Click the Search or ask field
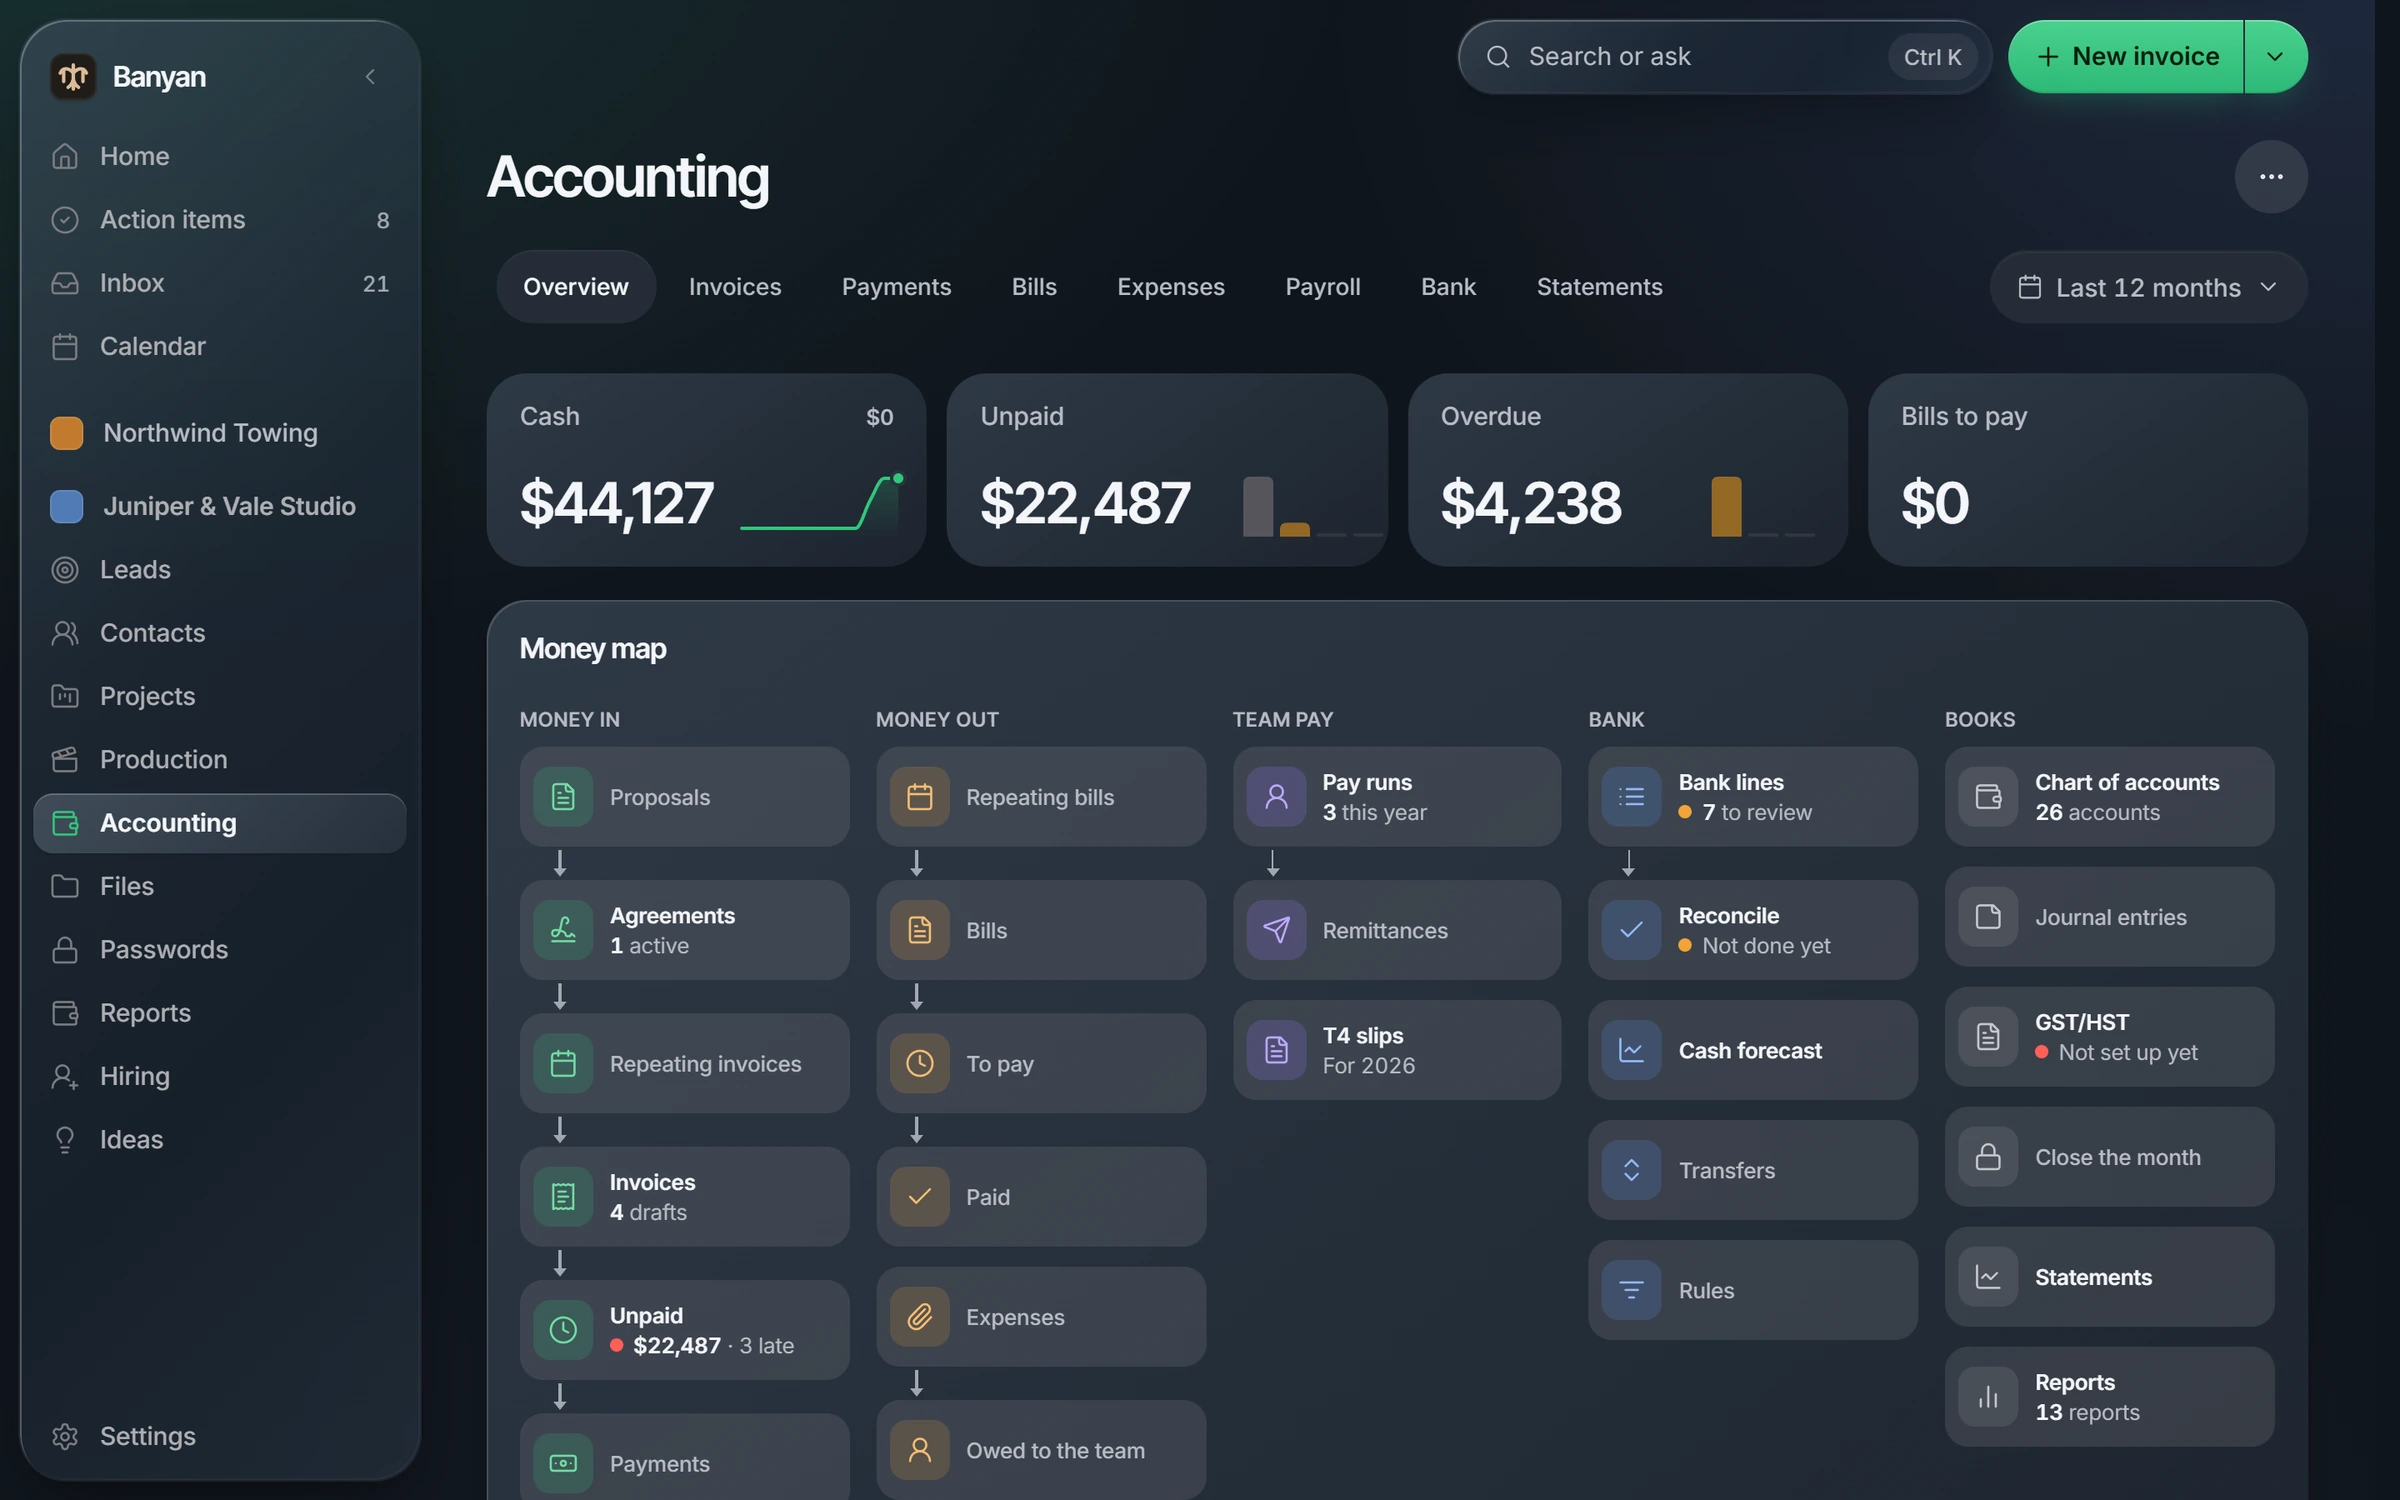This screenshot has height=1500, width=2400. (x=1724, y=57)
